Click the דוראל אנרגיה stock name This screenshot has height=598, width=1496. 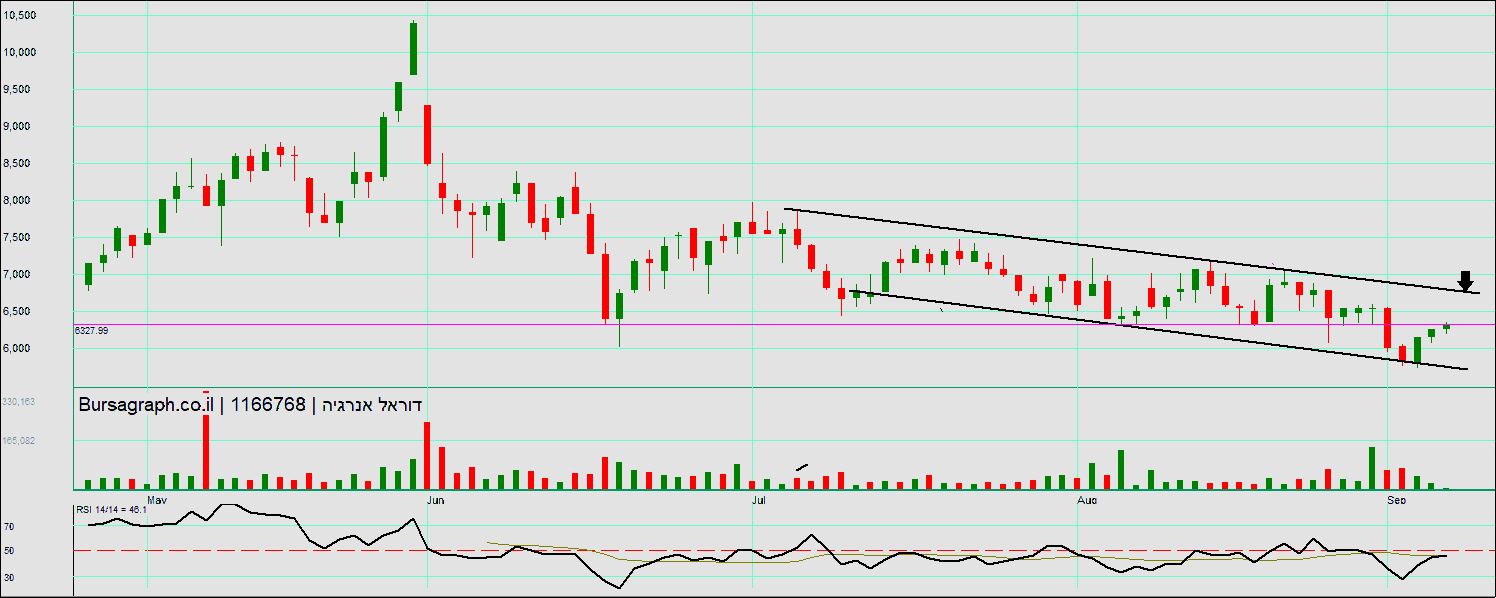point(371,404)
